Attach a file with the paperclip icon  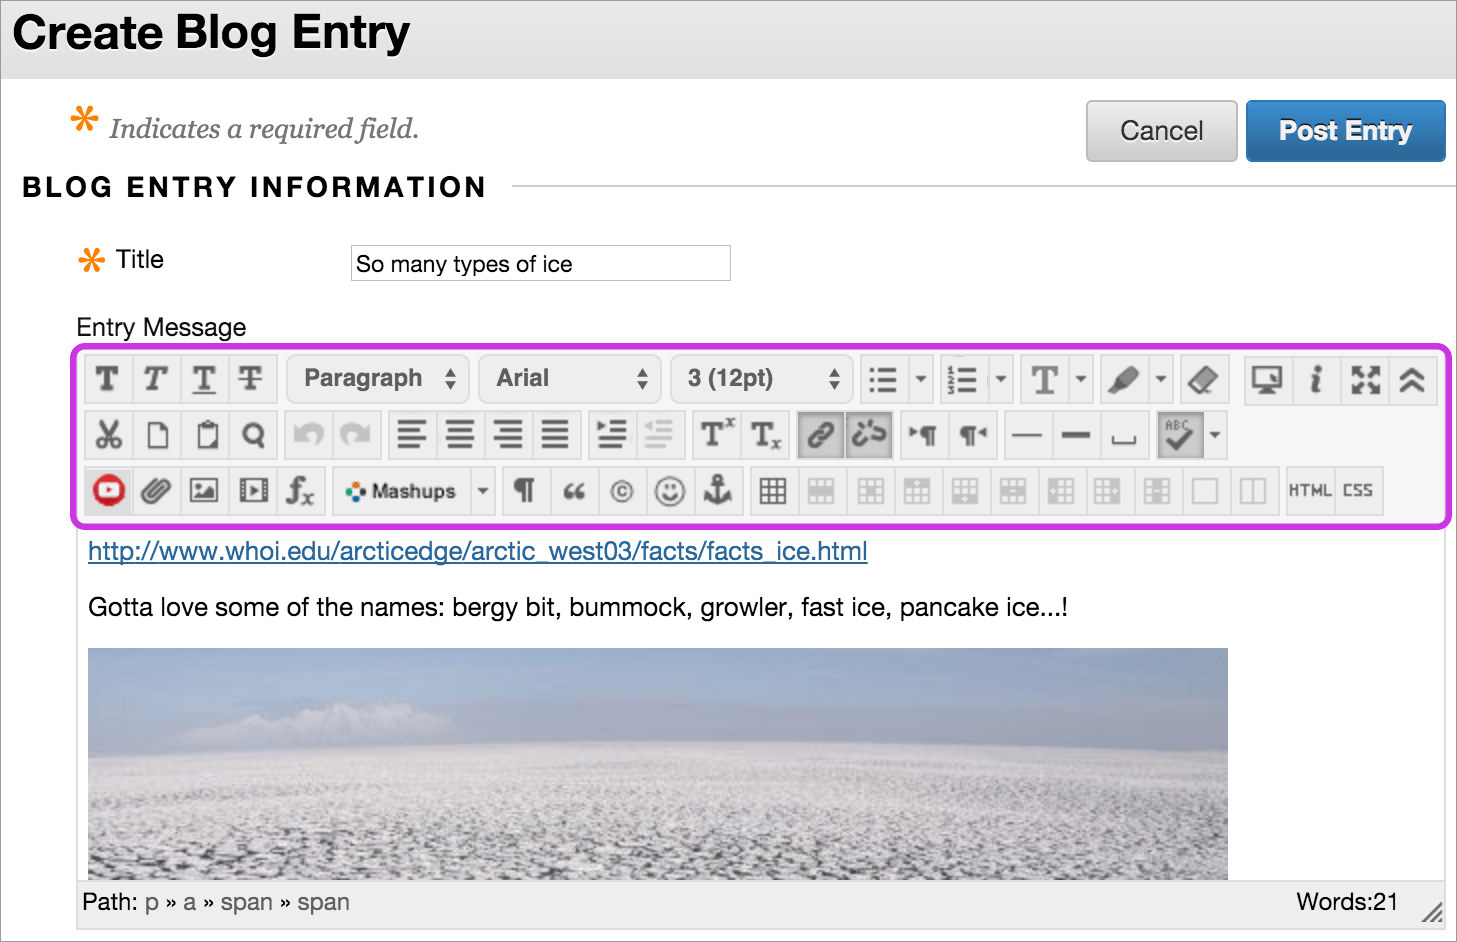pyautogui.click(x=156, y=490)
